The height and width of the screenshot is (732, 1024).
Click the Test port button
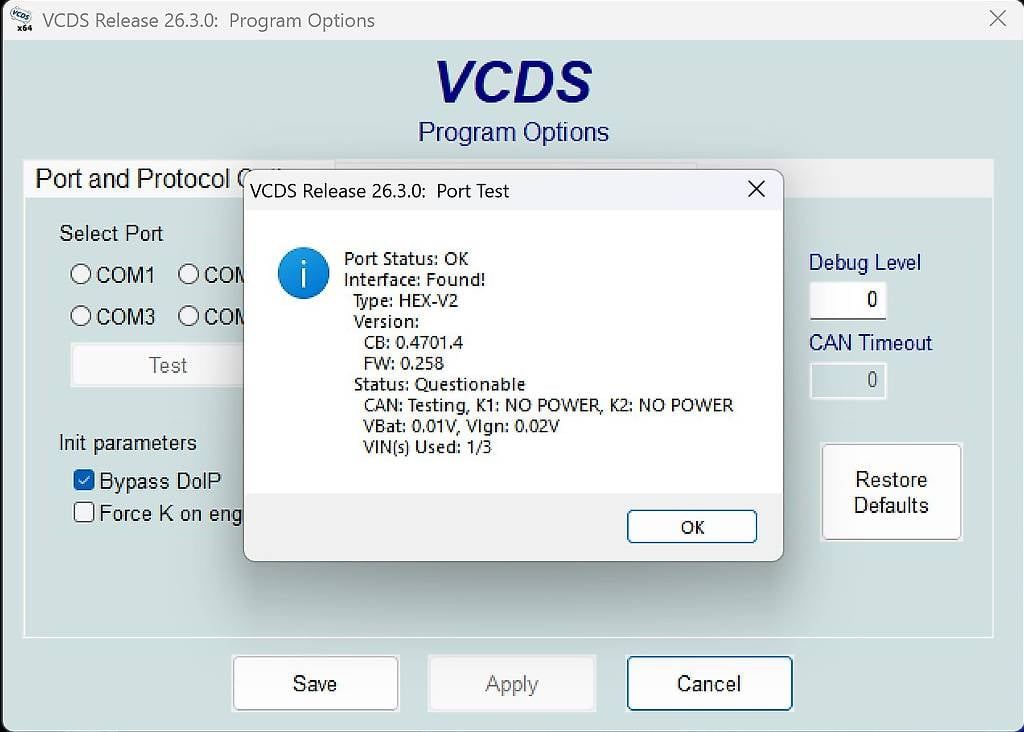coord(157,365)
